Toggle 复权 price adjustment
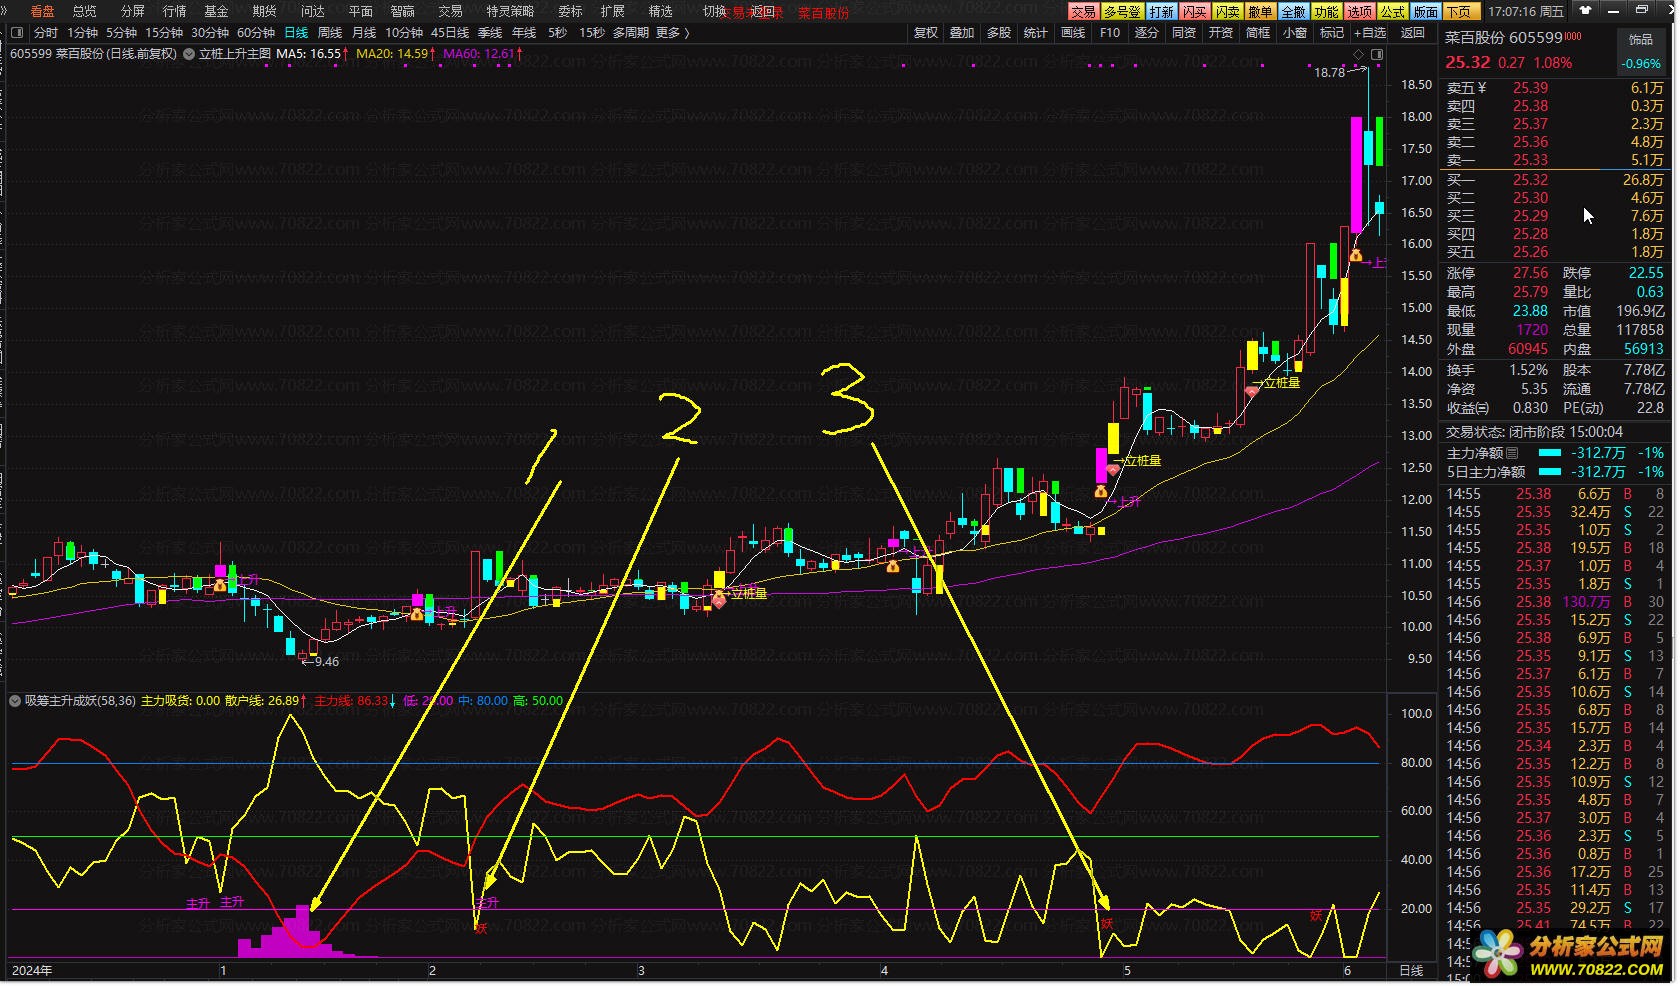Image resolution: width=1680 pixels, height=986 pixels. pos(926,33)
